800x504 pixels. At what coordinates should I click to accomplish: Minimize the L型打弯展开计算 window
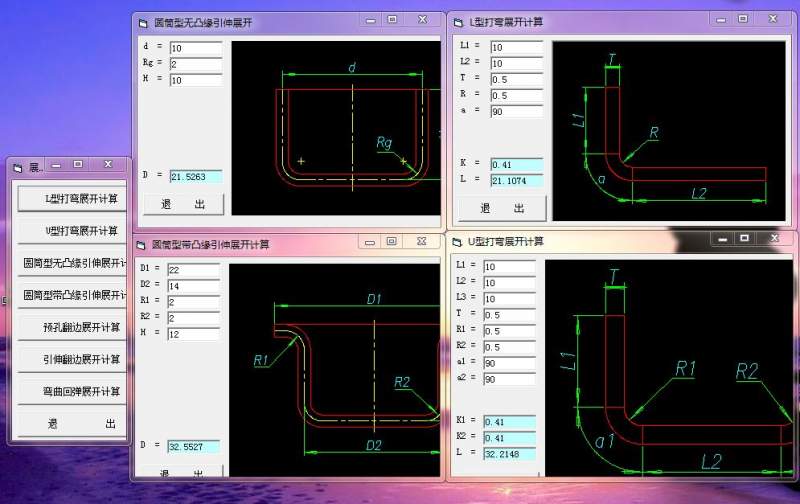tap(721, 19)
